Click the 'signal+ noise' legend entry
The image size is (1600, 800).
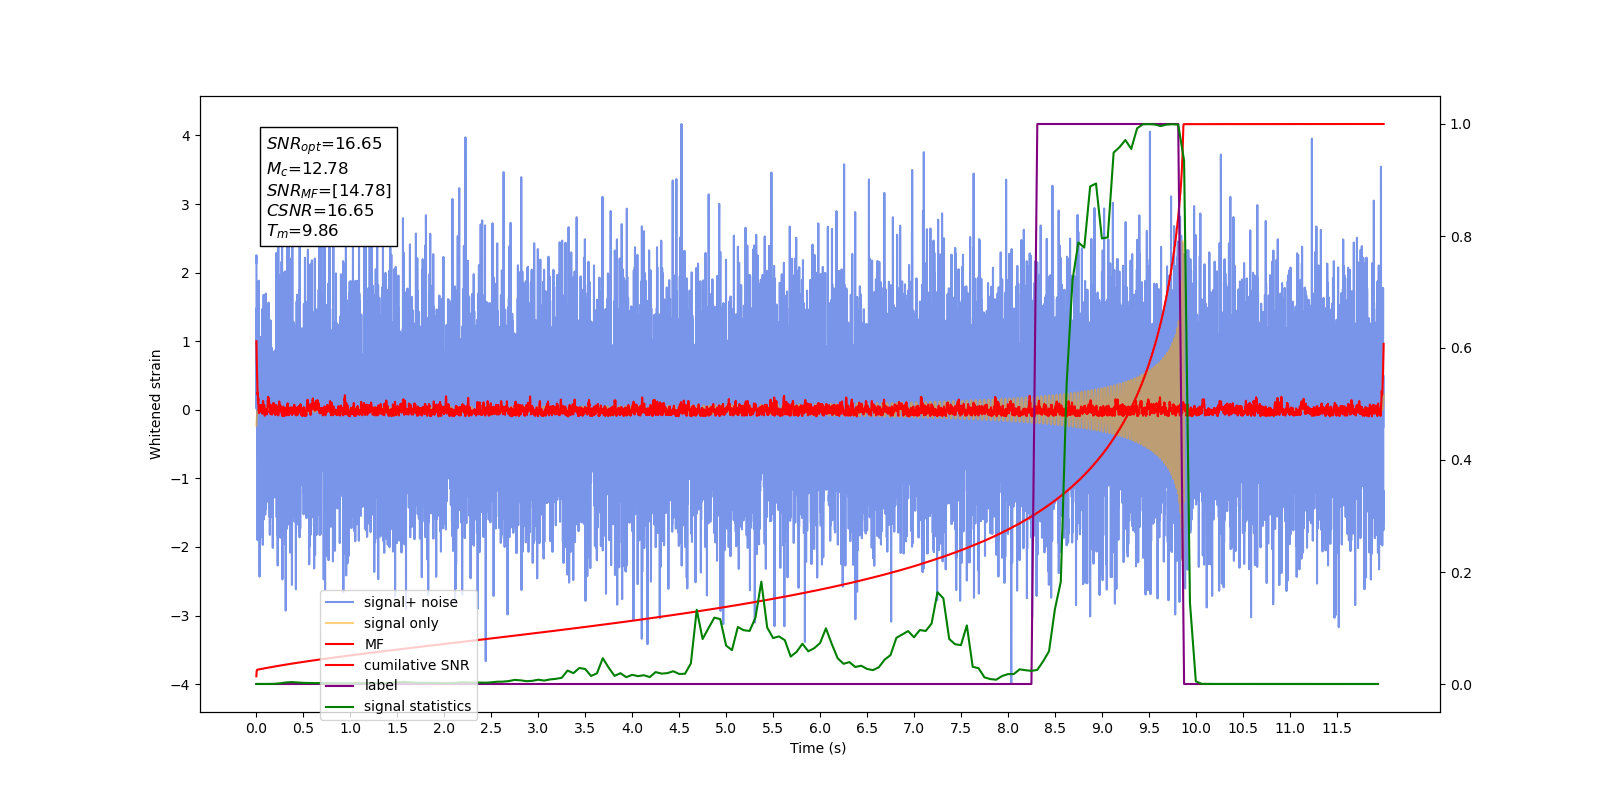click(x=410, y=602)
